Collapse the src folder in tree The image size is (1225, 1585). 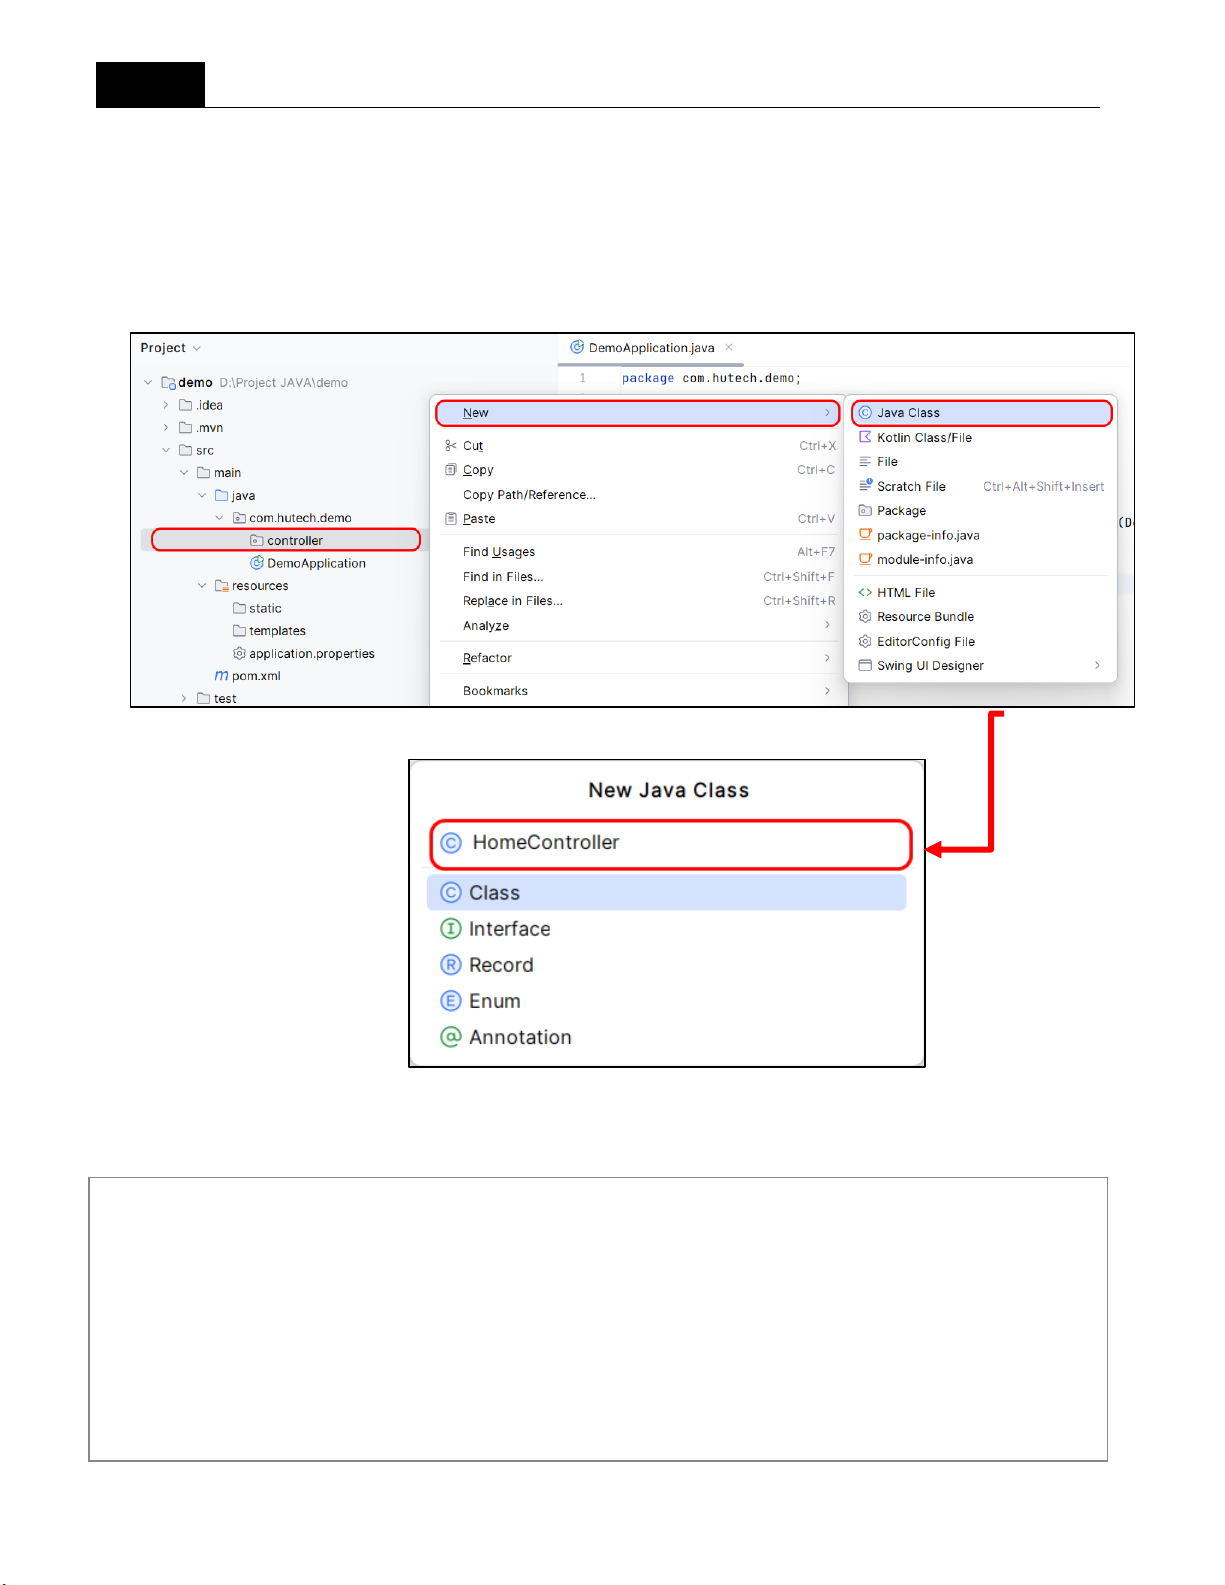166,450
